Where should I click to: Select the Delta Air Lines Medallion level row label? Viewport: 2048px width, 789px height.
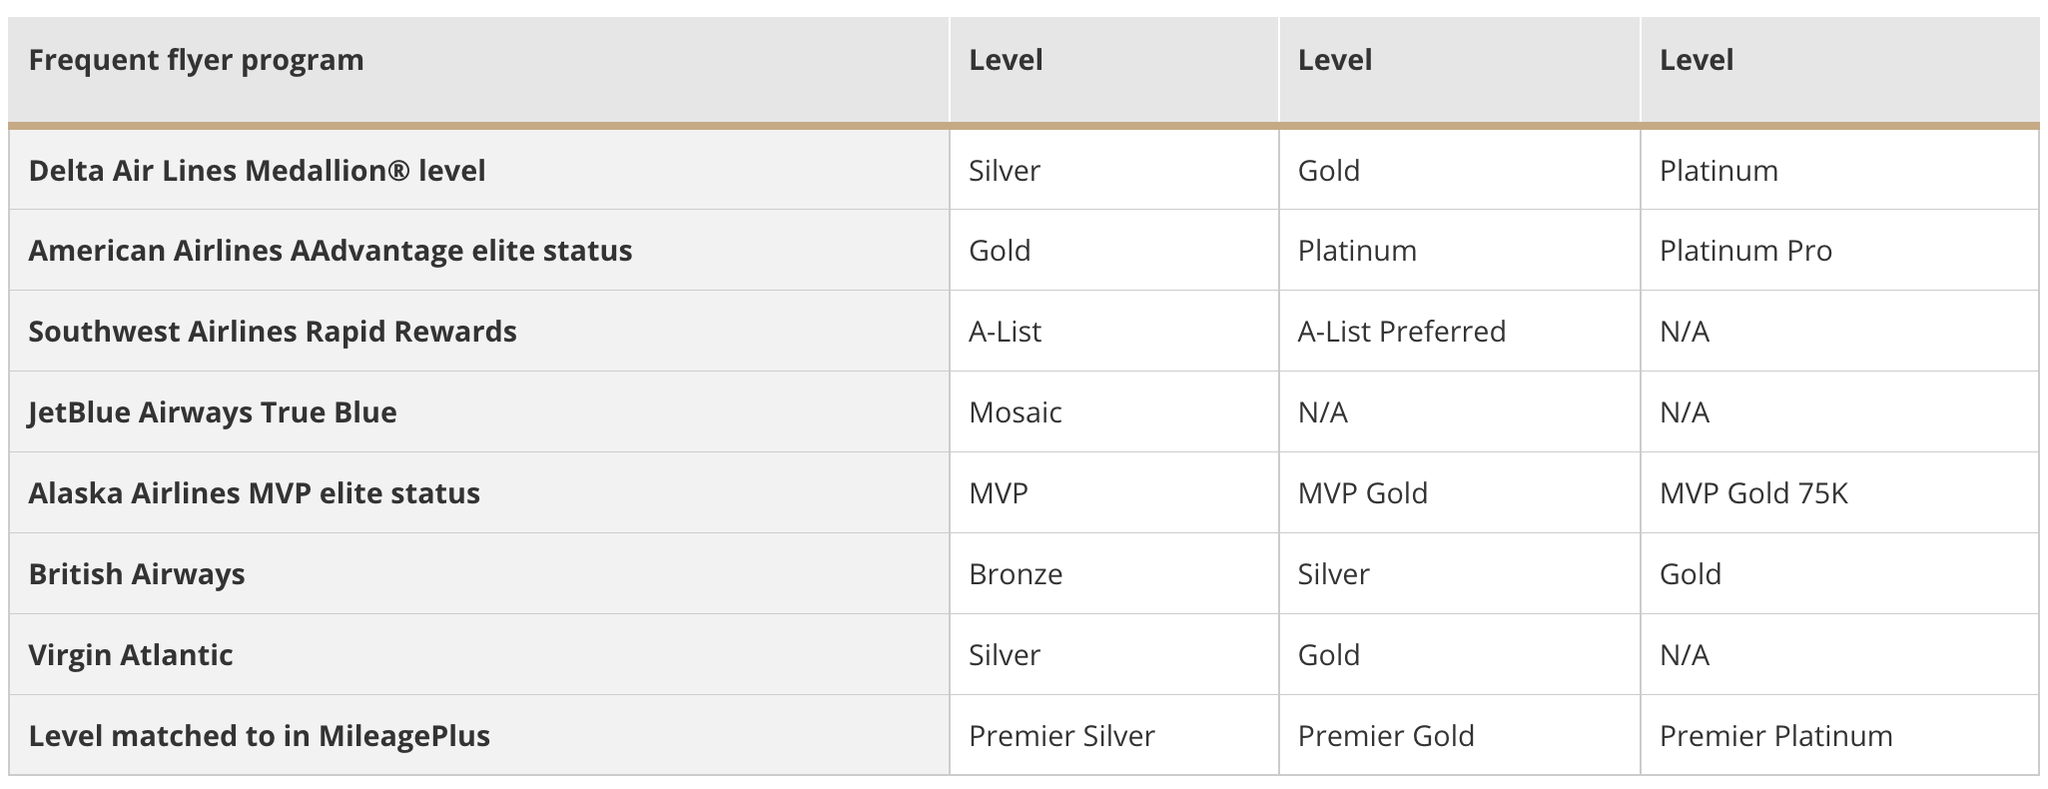[257, 171]
